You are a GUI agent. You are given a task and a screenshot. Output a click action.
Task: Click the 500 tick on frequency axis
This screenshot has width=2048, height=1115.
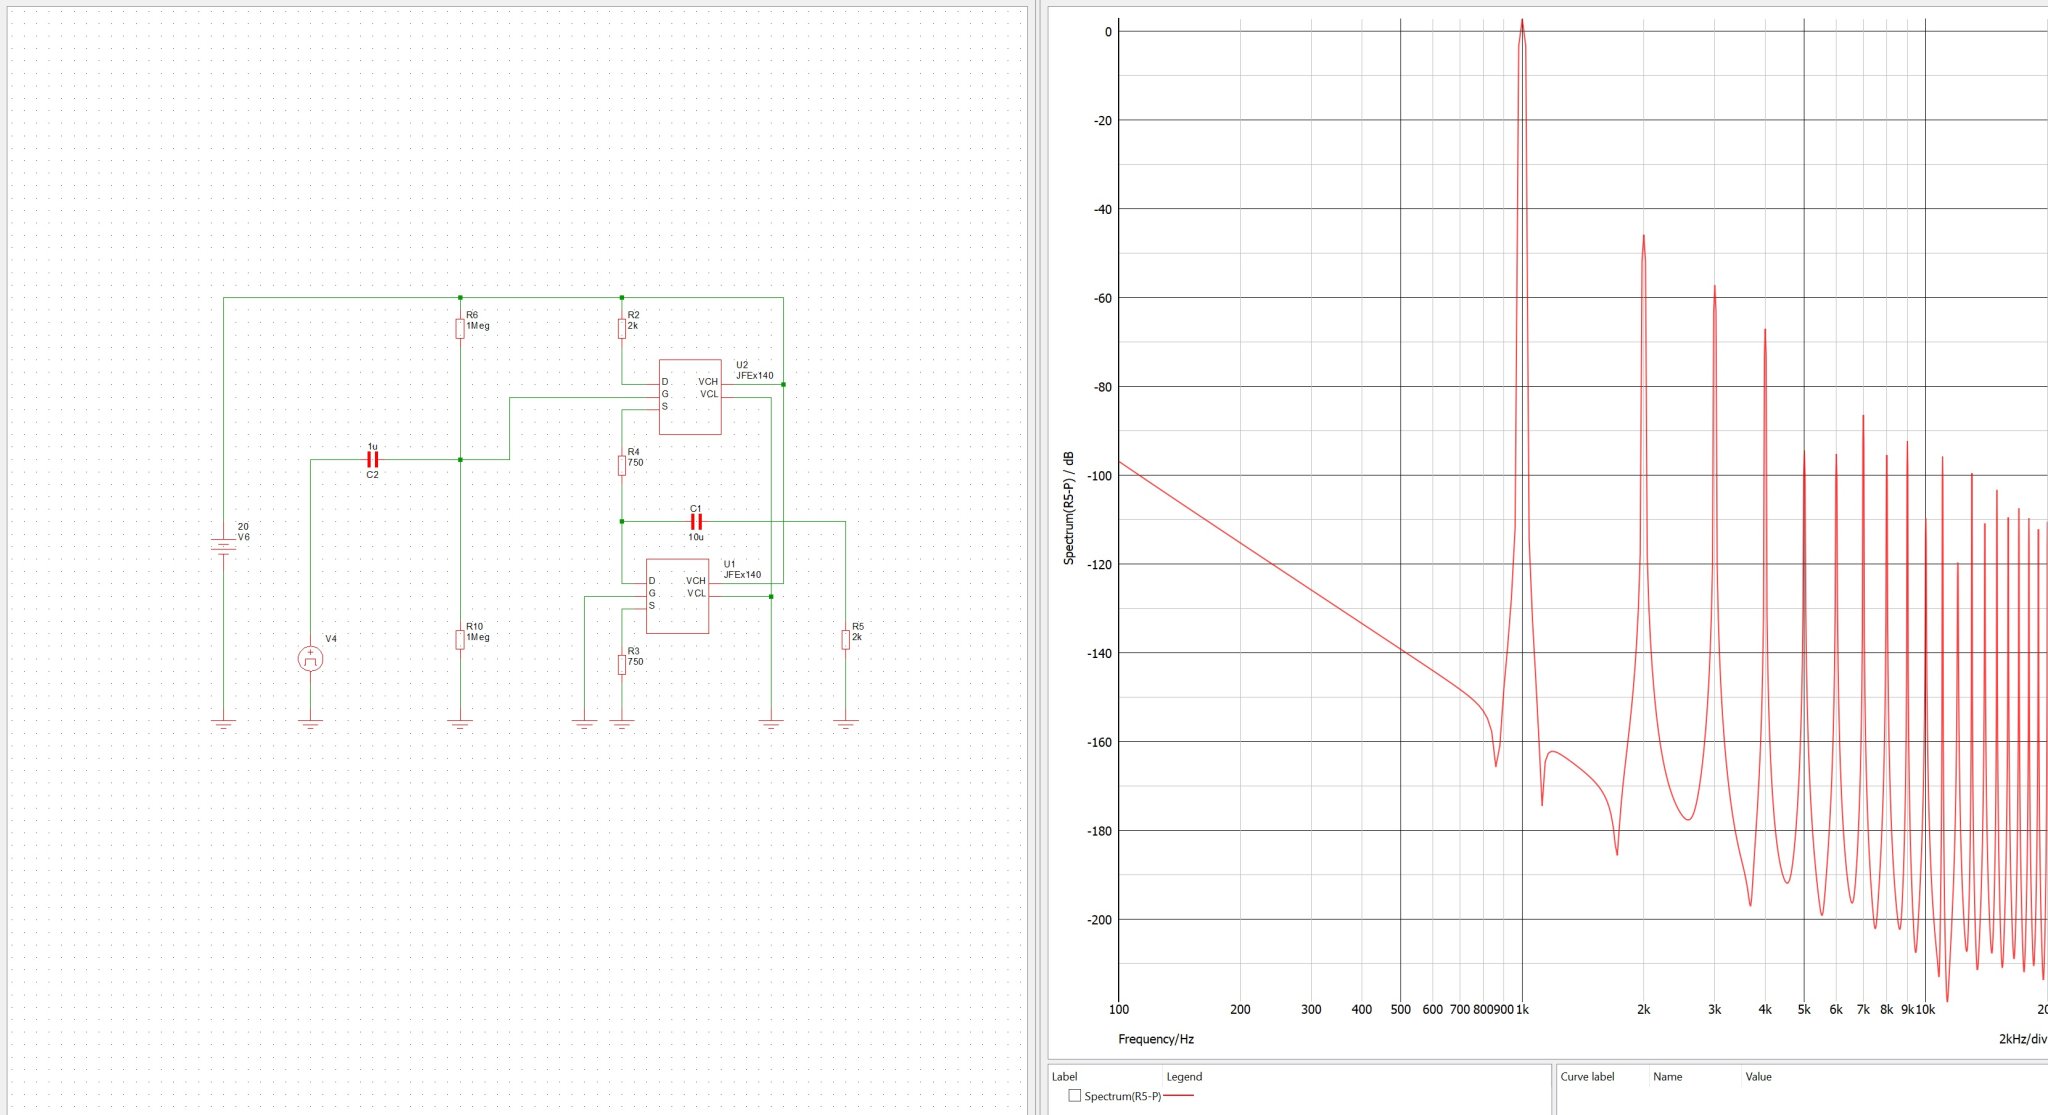pyautogui.click(x=1400, y=1010)
